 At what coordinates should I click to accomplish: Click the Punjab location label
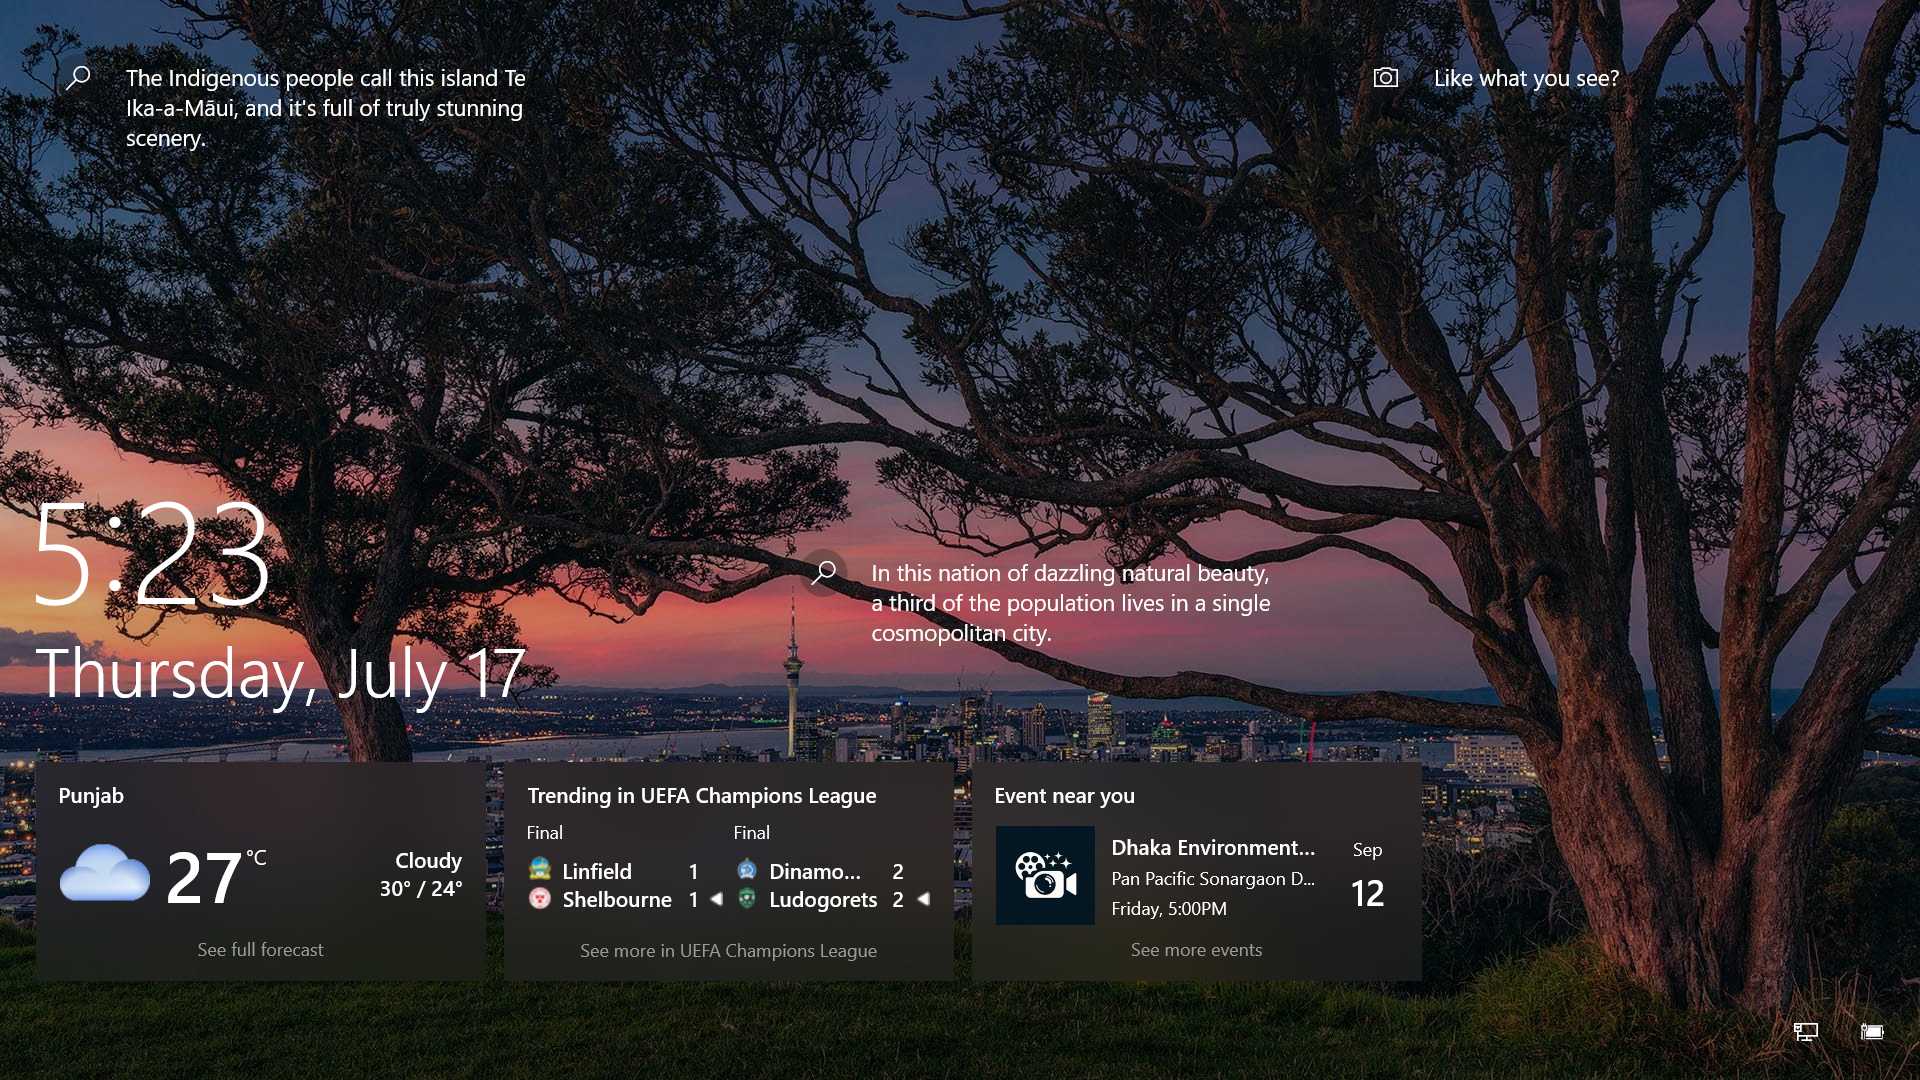pyautogui.click(x=91, y=796)
